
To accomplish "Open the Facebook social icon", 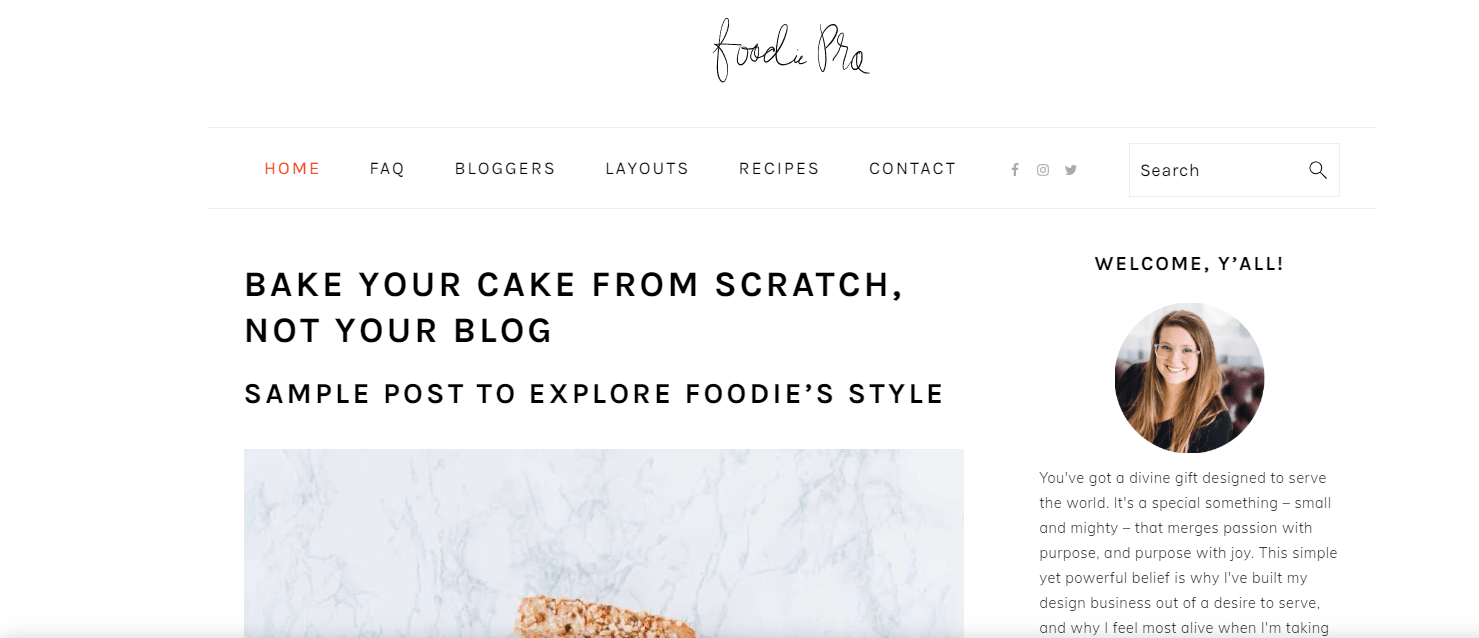I will click(x=1014, y=170).
